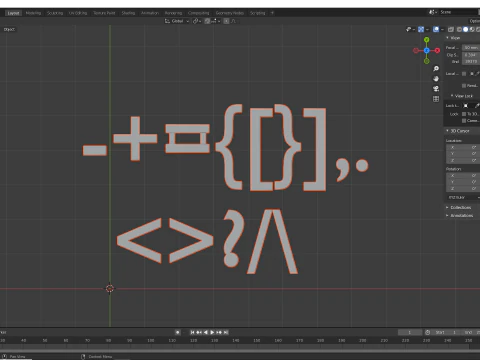Click the zoom view magnifier icon

click(436, 69)
